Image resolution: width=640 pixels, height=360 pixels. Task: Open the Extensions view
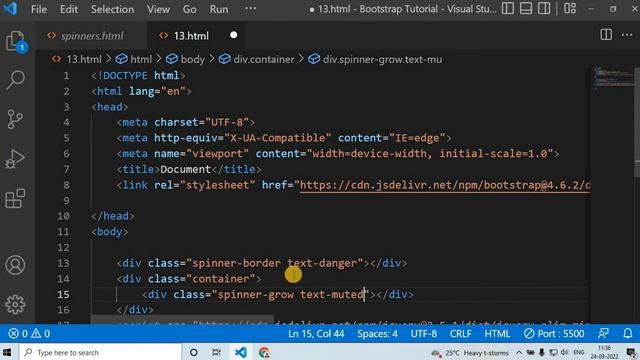[x=16, y=198]
